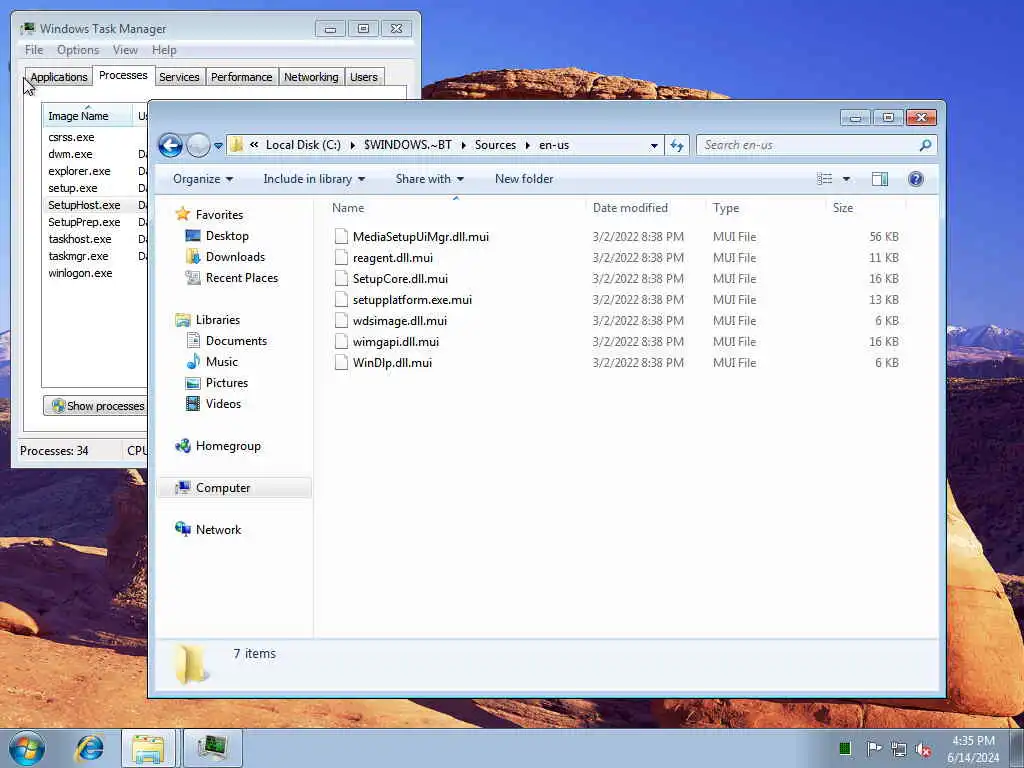The image size is (1024, 768).
Task: Click the Search en-us input field
Action: click(808, 145)
